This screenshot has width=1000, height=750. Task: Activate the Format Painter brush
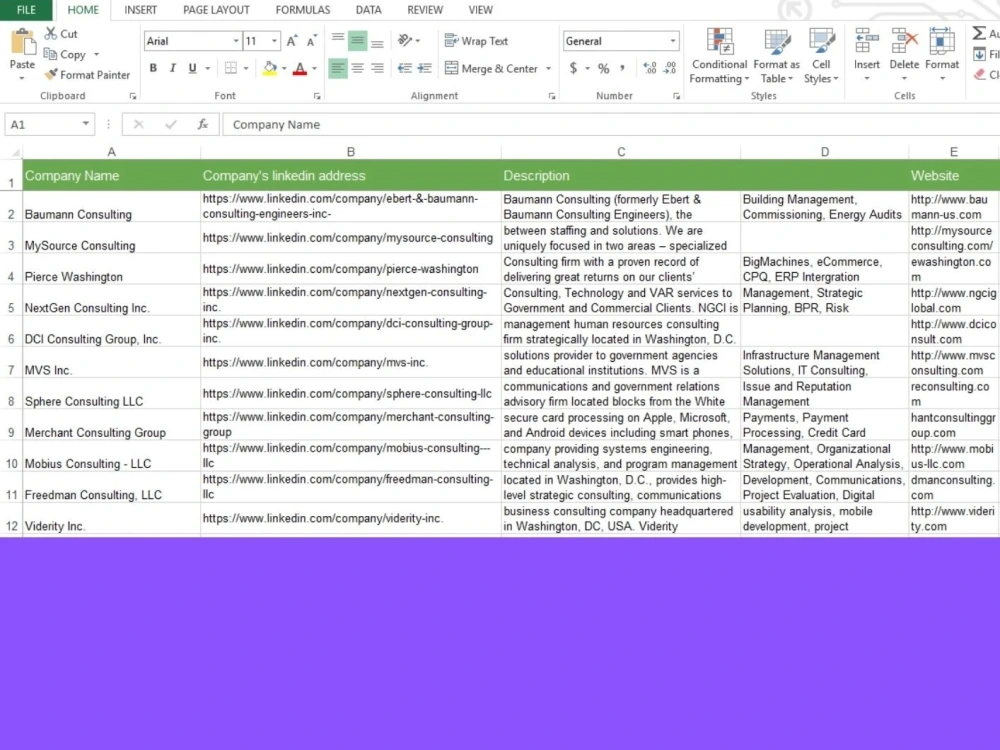(51, 75)
